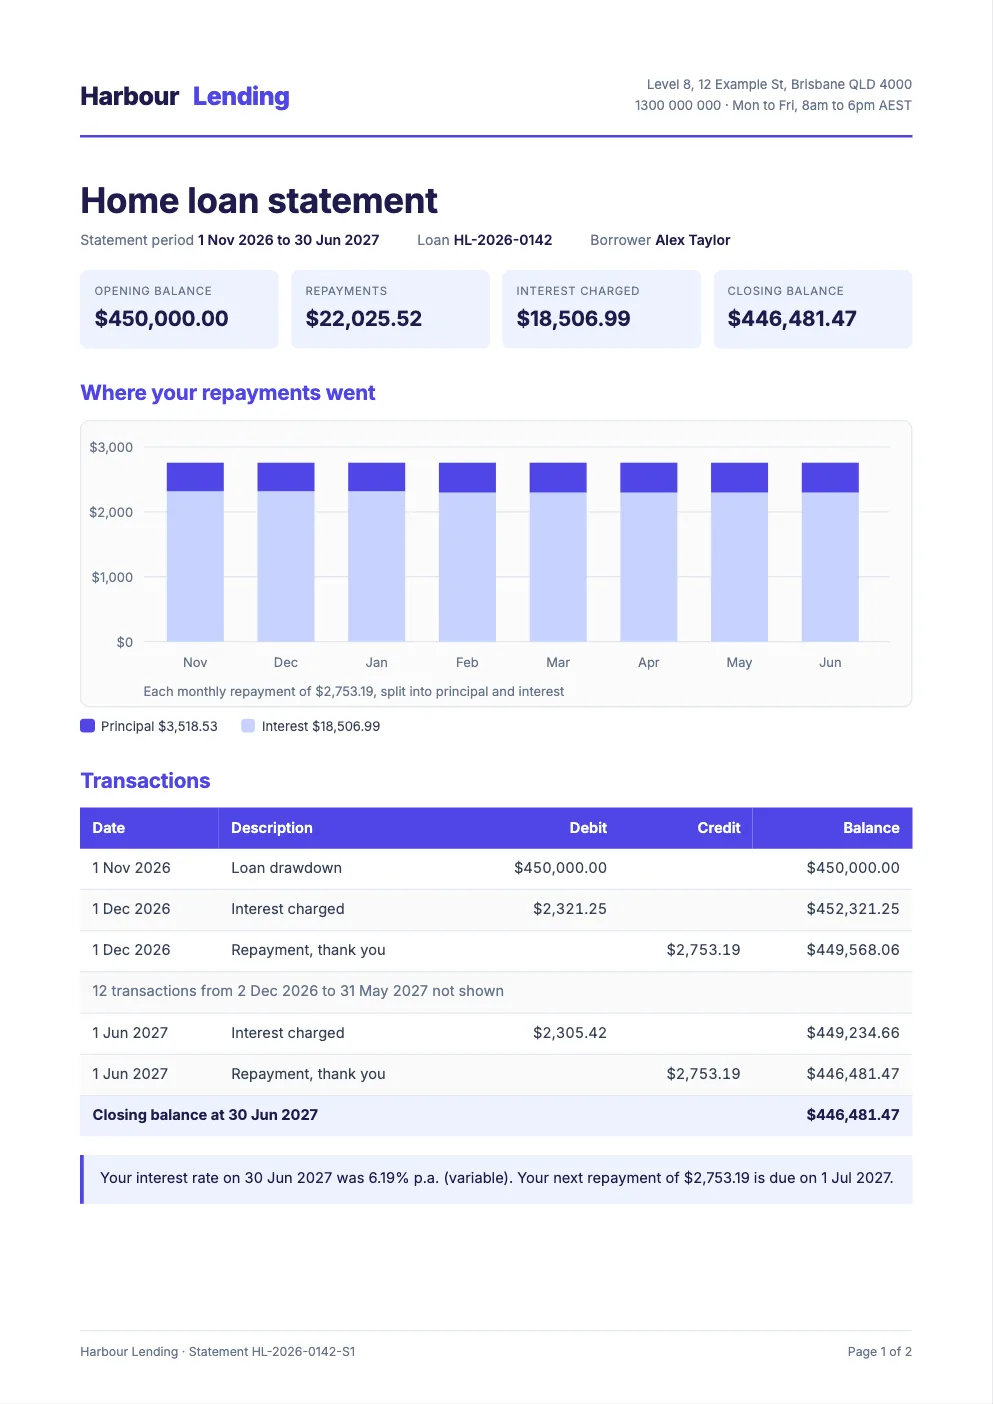
Task: Click the Jan bar in the chart
Action: click(376, 552)
